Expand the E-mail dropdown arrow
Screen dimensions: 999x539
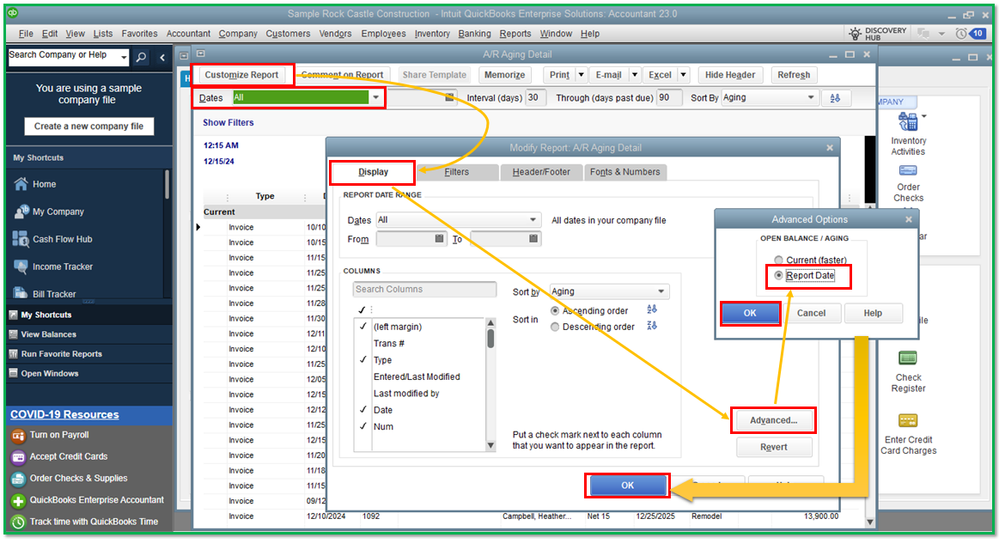(635, 75)
